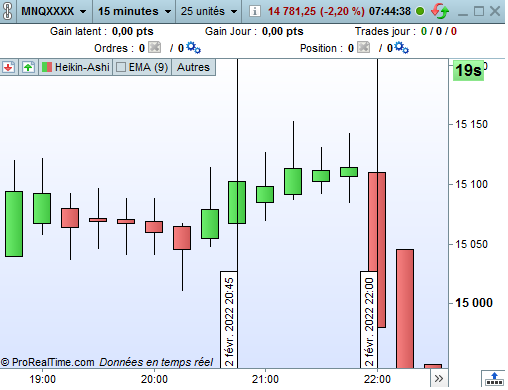Click the 2 févr. 2022 20:45 time marker
This screenshot has height=390, width=508.
pos(229,320)
